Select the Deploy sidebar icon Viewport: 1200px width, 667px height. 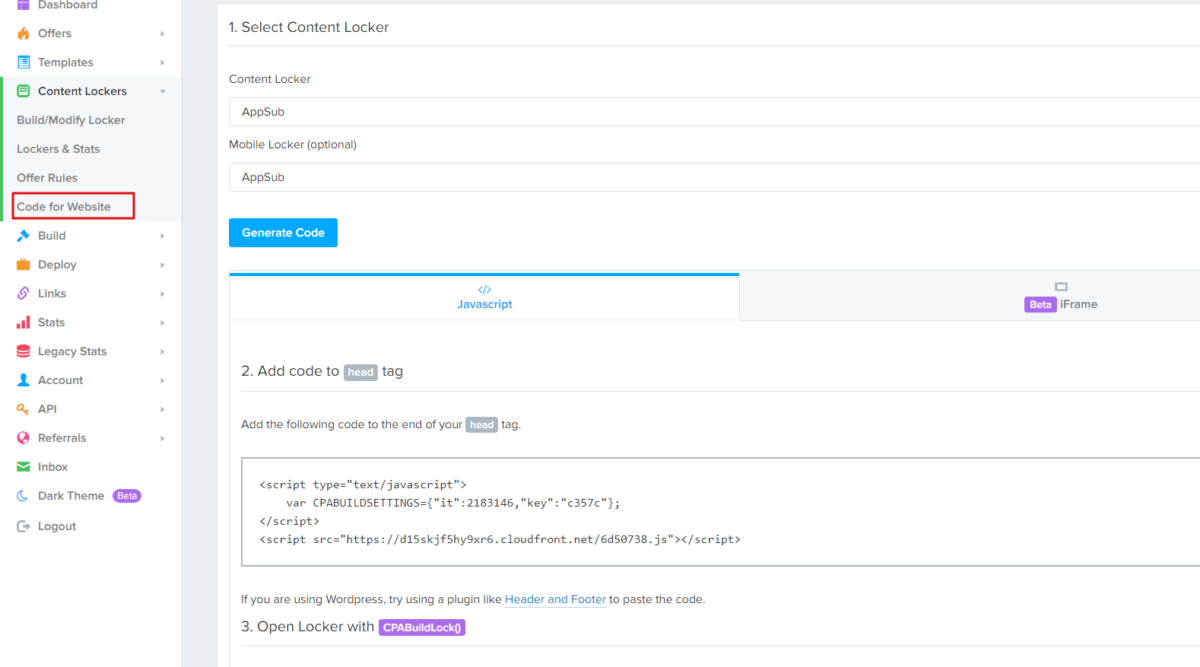(23, 264)
